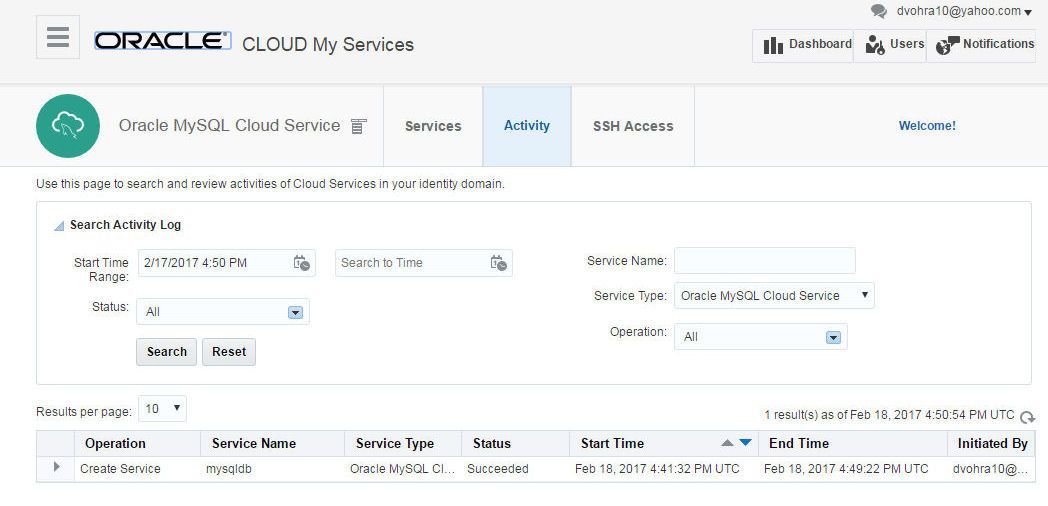
Task: Open the Status dropdown
Action: pos(223,311)
